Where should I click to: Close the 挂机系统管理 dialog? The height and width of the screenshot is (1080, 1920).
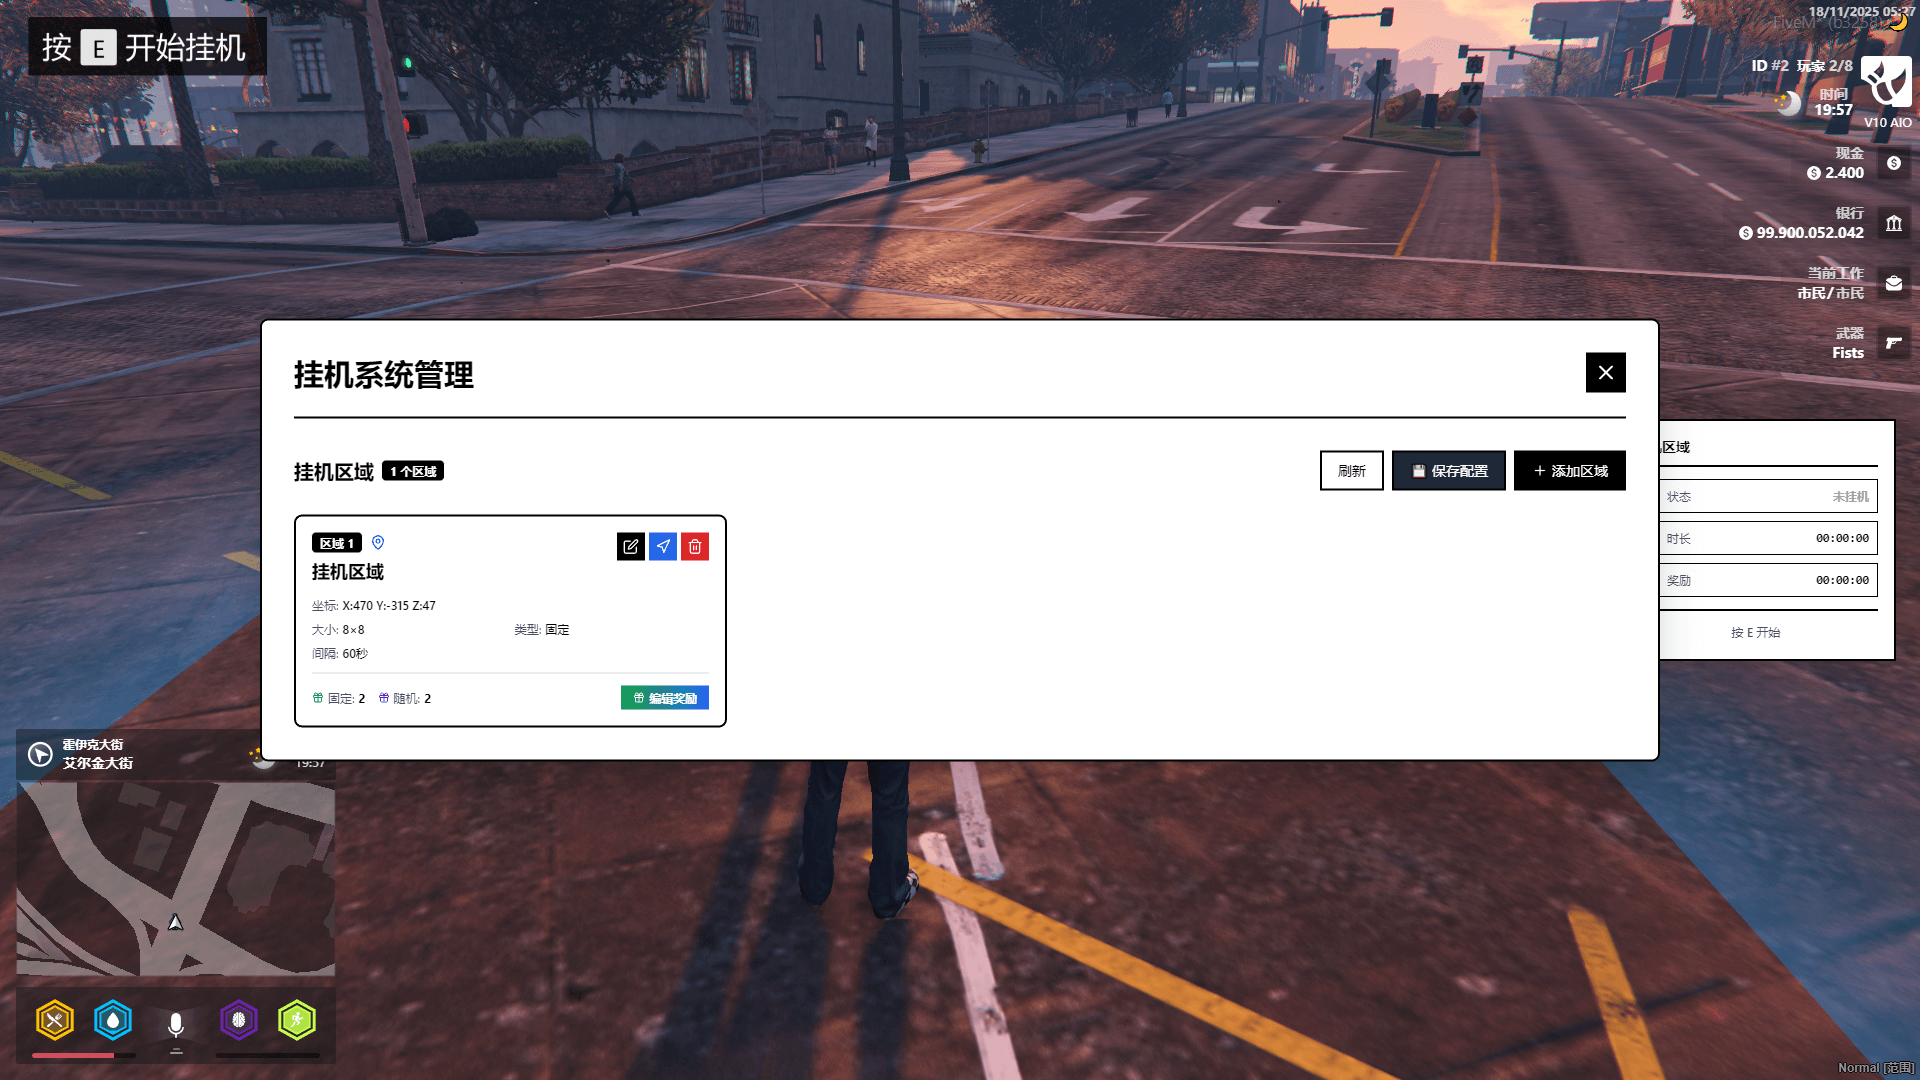pyautogui.click(x=1606, y=373)
